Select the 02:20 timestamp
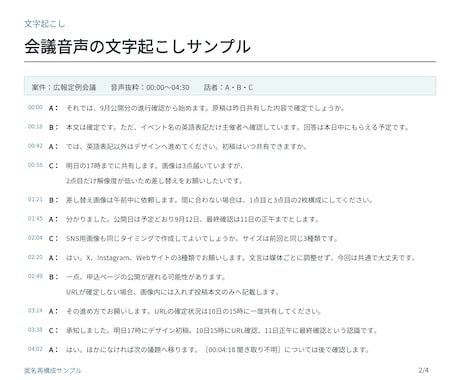460x380 pixels. [35, 257]
